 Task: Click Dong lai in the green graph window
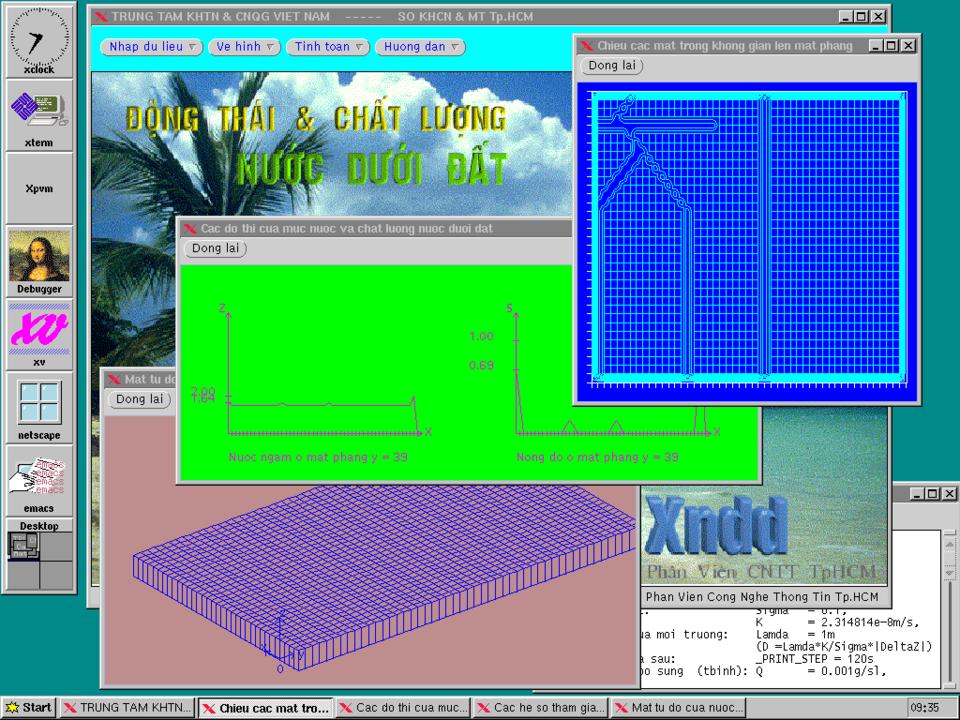[x=215, y=248]
